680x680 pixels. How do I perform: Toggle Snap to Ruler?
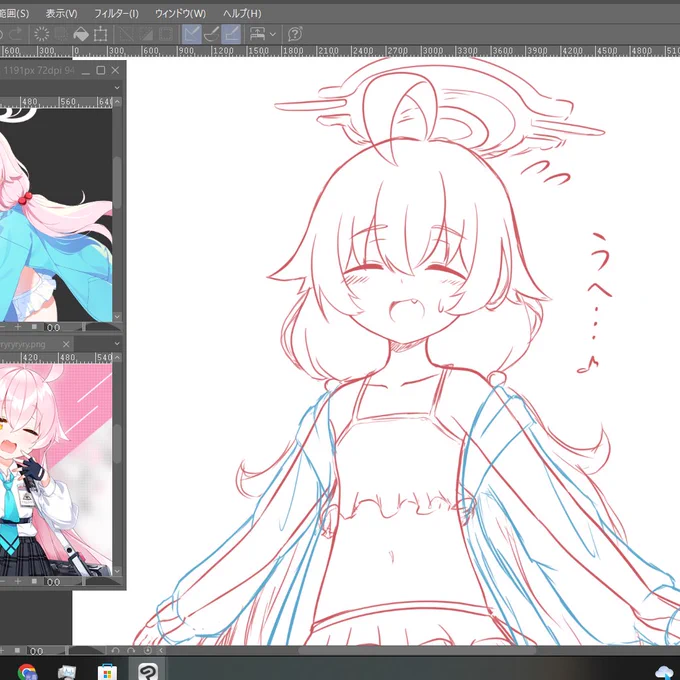point(191,34)
